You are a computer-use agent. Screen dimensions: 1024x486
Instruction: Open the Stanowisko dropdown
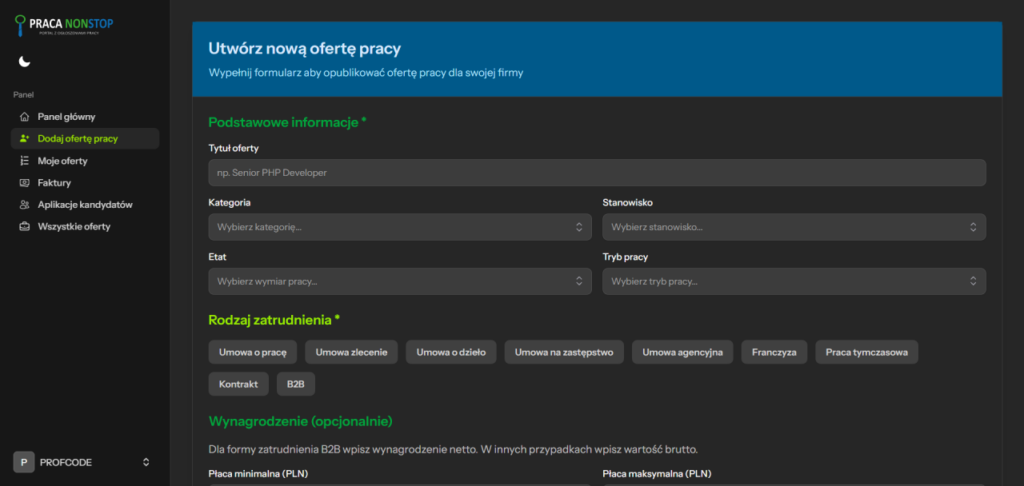793,227
